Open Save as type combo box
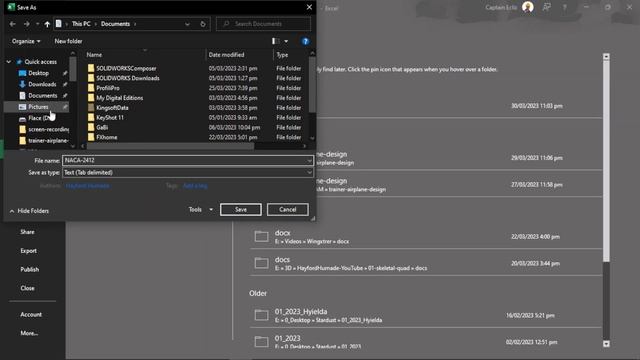The image size is (640, 360). tap(188, 173)
